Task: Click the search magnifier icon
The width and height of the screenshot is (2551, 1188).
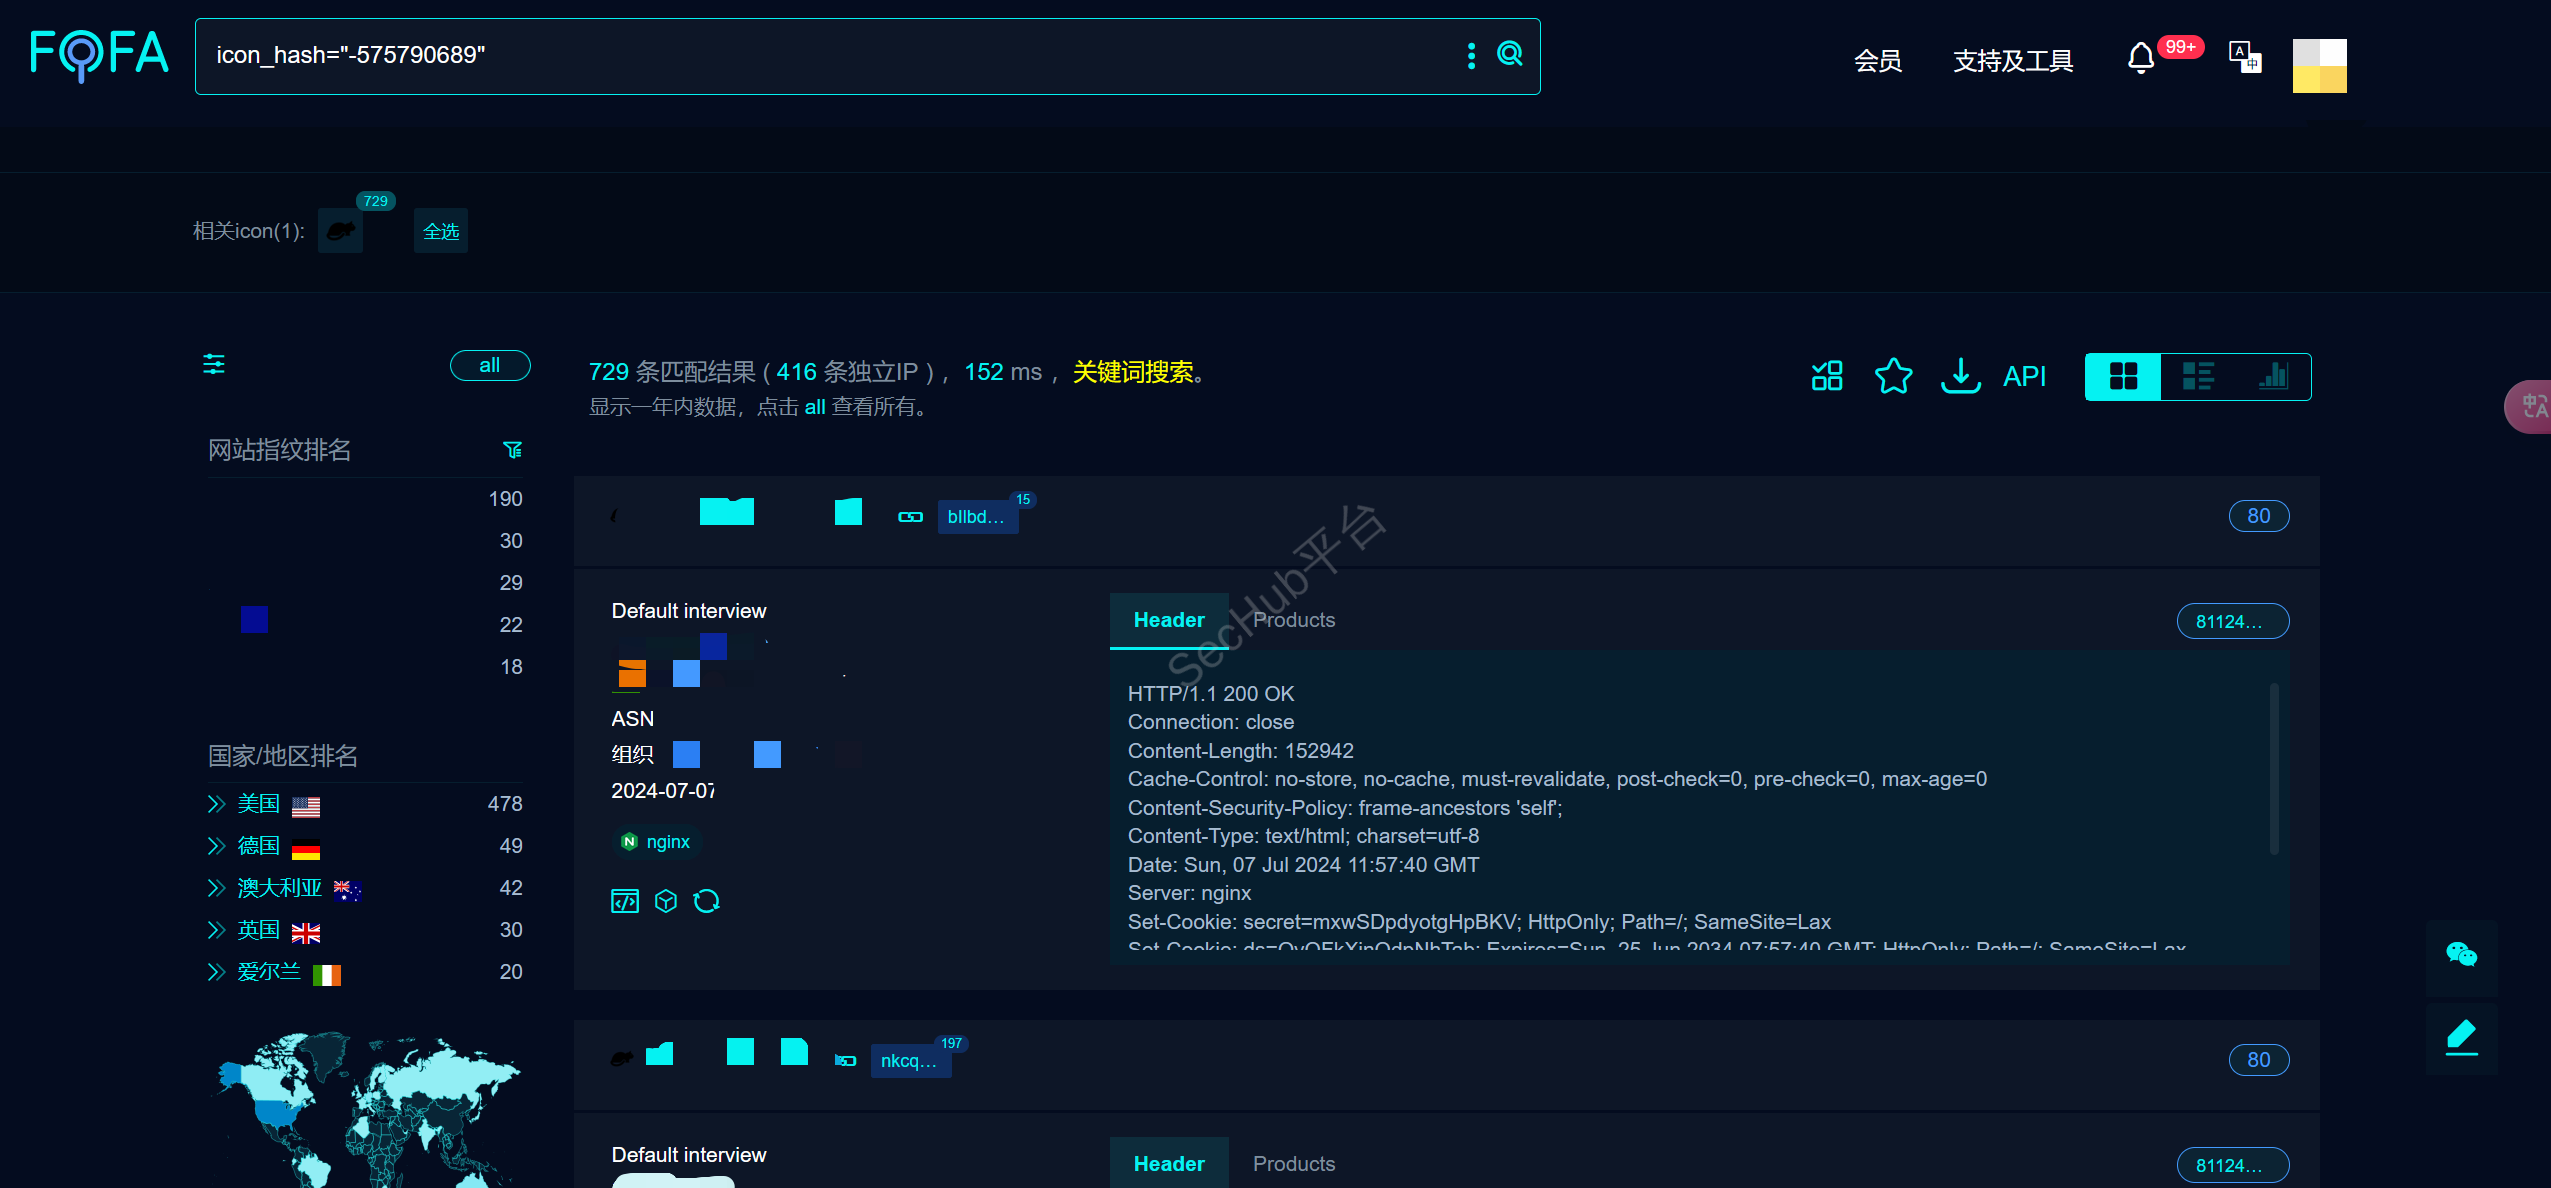Action: point(1509,54)
